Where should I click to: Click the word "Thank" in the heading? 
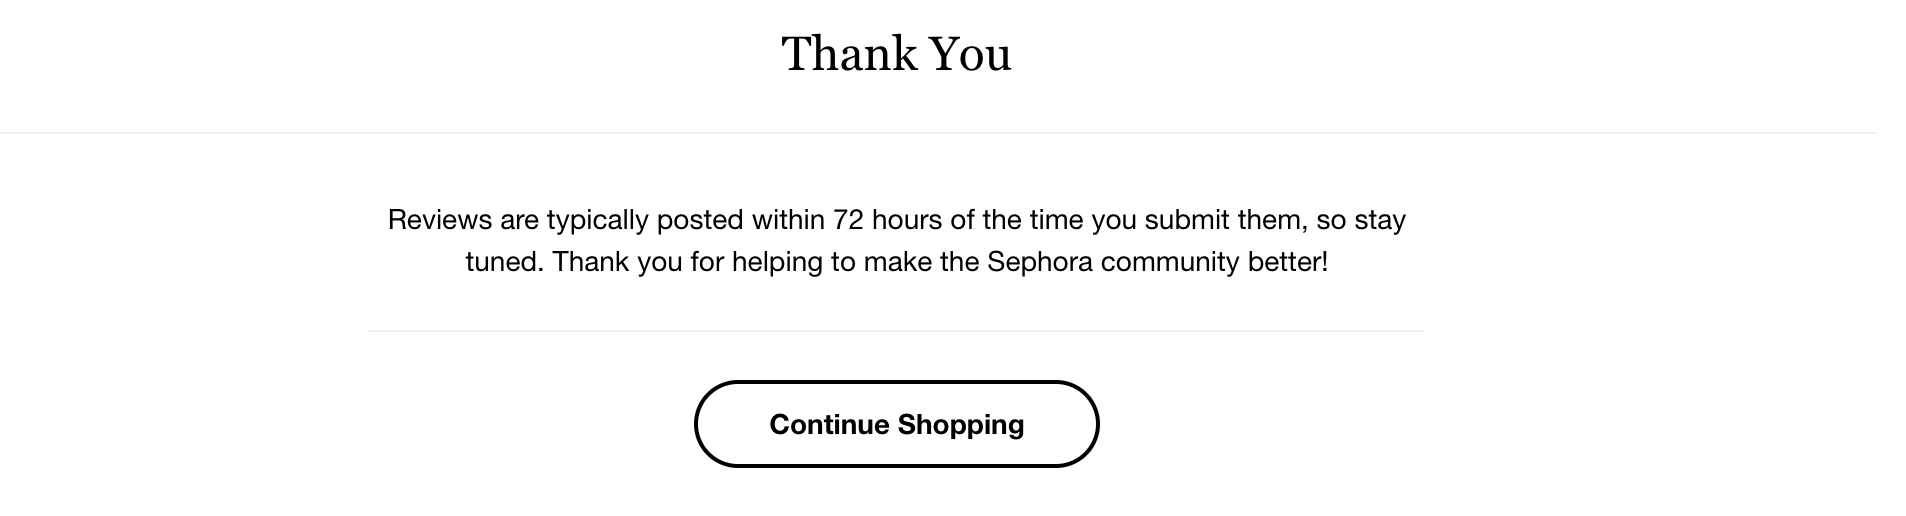coord(849,54)
